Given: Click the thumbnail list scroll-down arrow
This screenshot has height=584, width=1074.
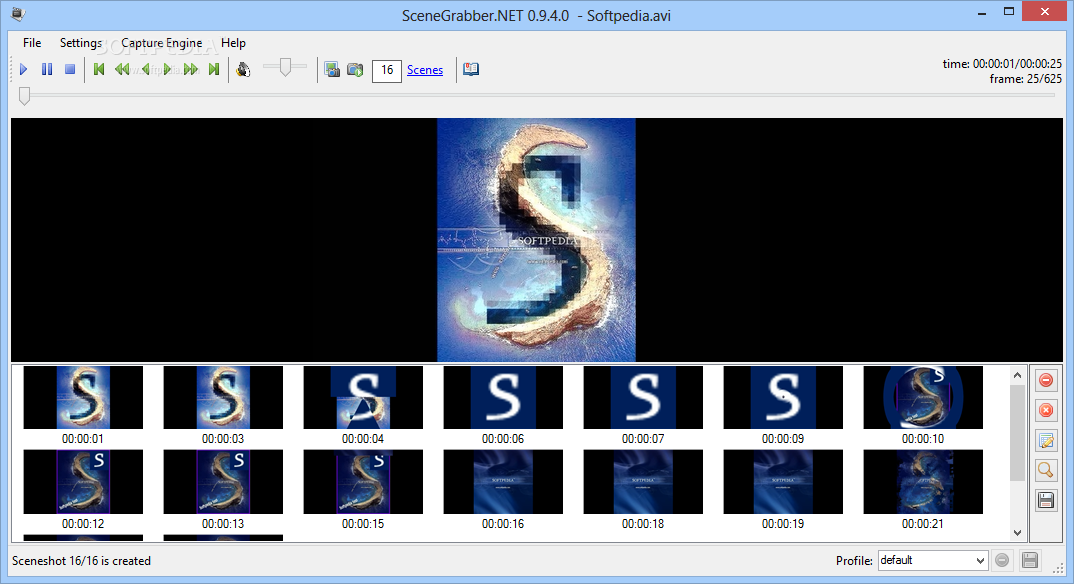Looking at the screenshot, I should [1017, 532].
